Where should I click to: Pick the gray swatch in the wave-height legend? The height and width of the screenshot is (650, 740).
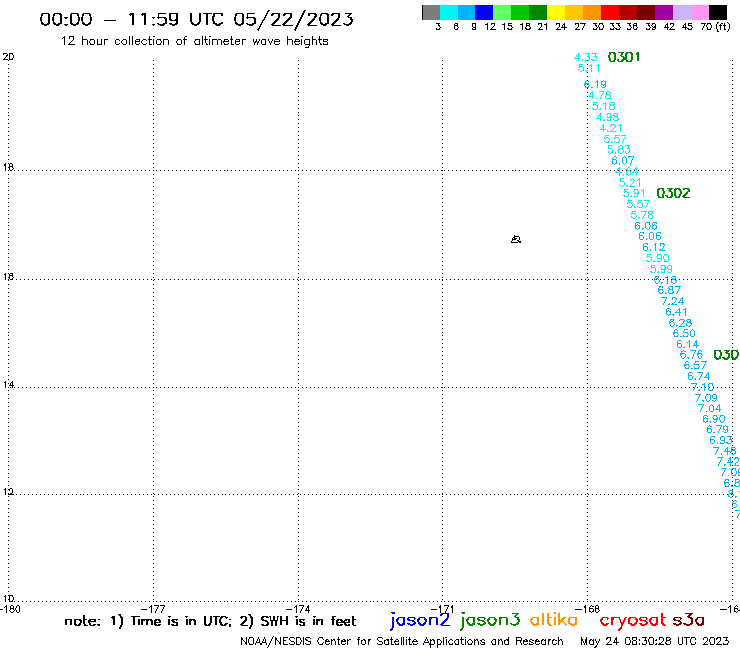click(x=431, y=12)
